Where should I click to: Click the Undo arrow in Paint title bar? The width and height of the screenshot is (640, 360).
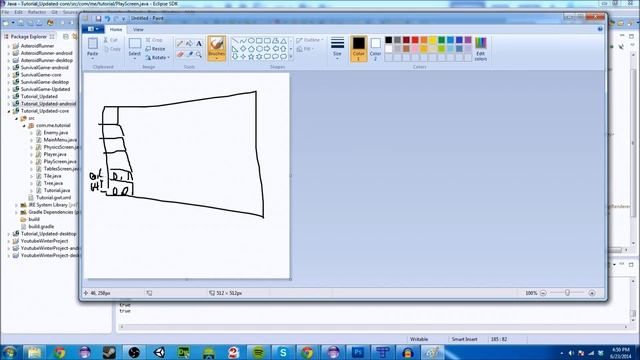click(107, 18)
